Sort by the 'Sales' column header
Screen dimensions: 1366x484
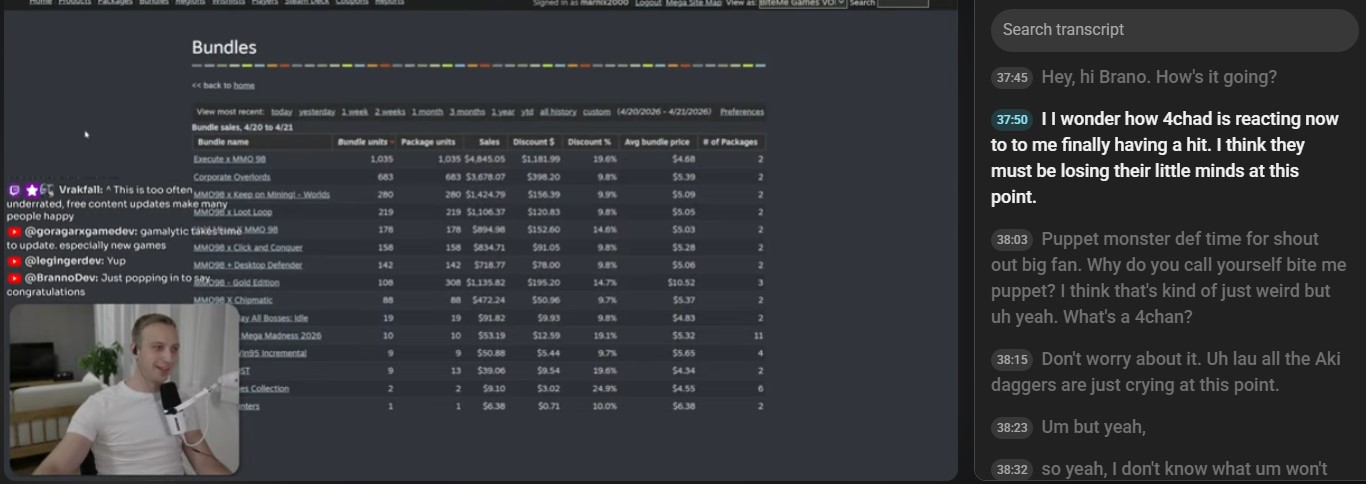(x=487, y=142)
